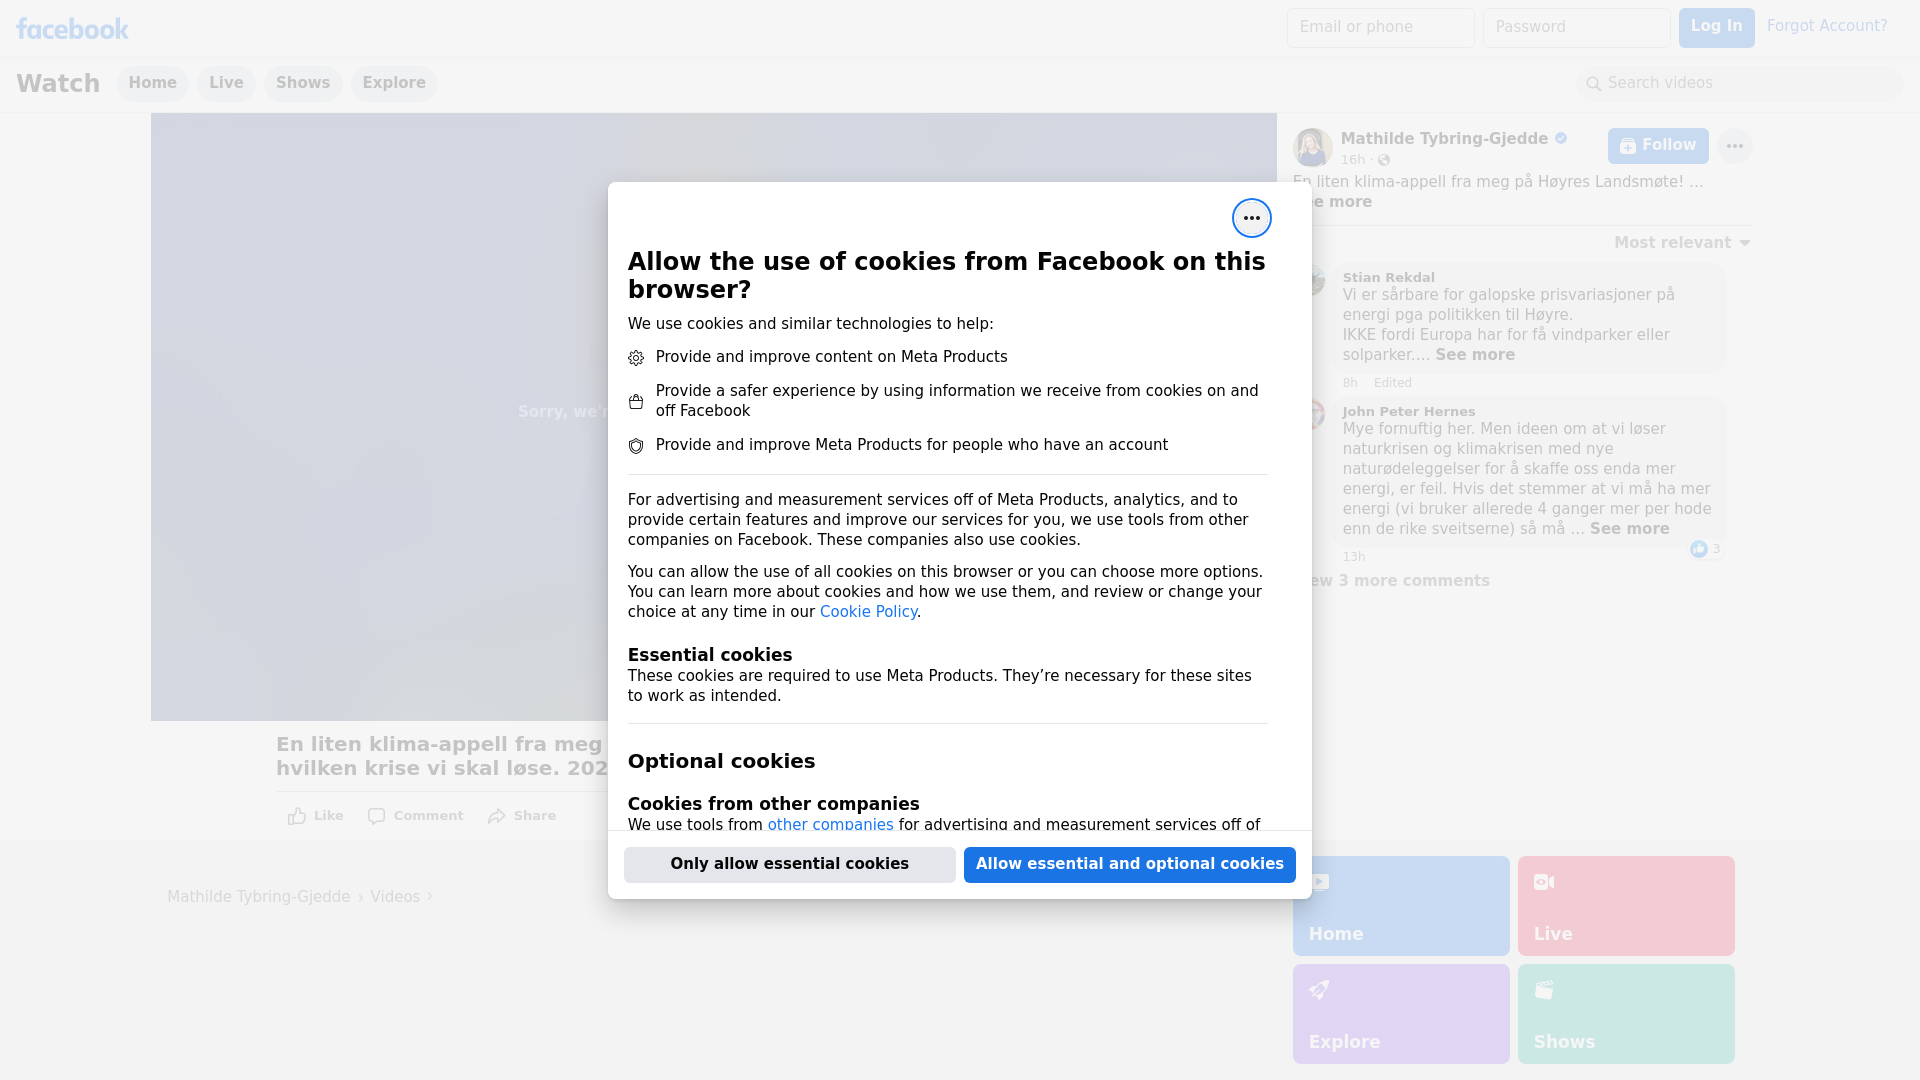Screen dimensions: 1920x1080
Task: Open the Explore rocket tile
Action: [x=1401, y=1014]
